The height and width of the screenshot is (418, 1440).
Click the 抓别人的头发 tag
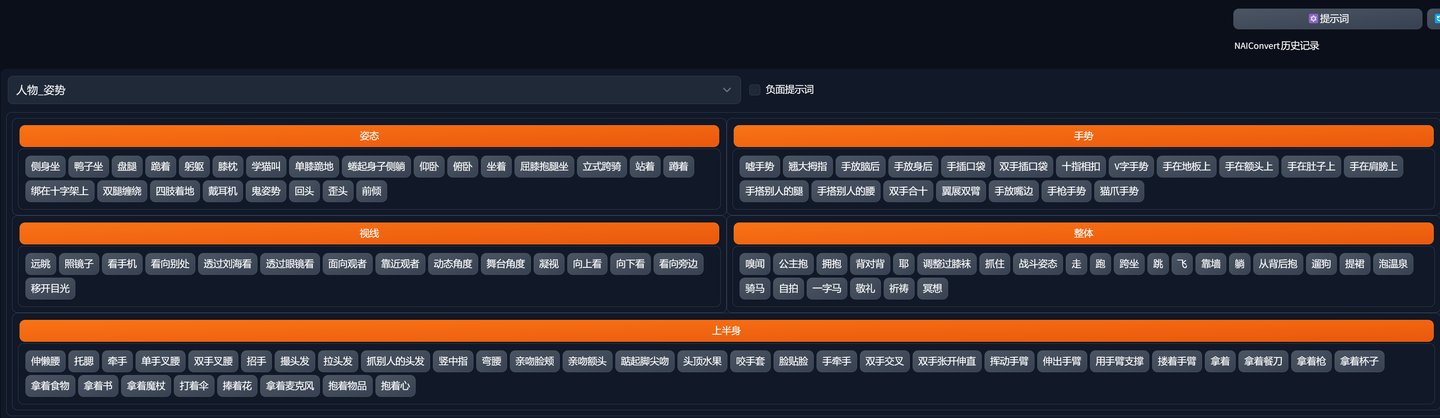(395, 362)
